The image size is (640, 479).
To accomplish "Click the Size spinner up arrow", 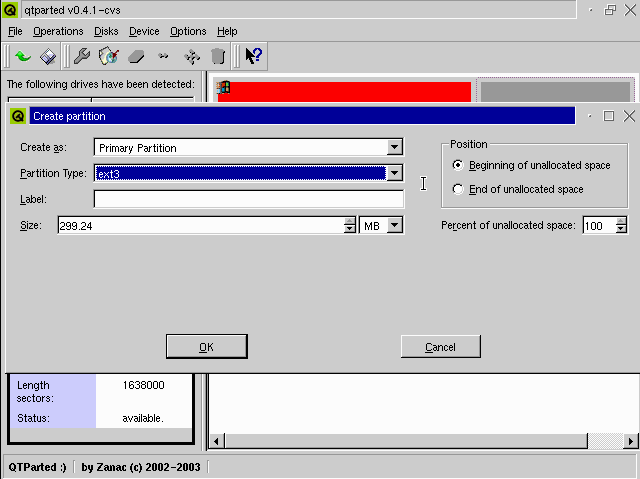I will (349, 222).
